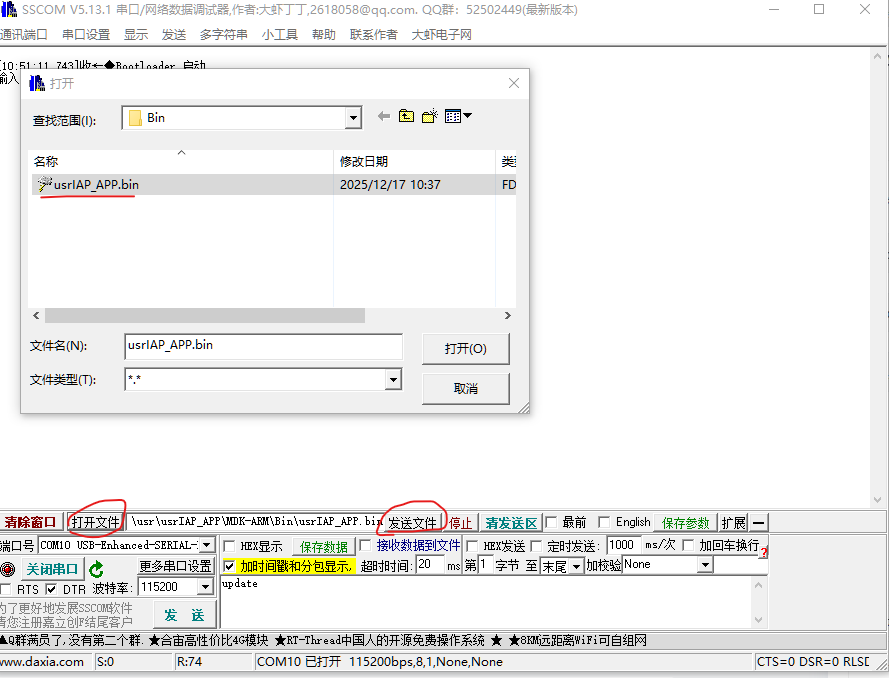This screenshot has width=889, height=678.
Task: Enable the 加回车换行 checkbox
Action: click(688, 545)
